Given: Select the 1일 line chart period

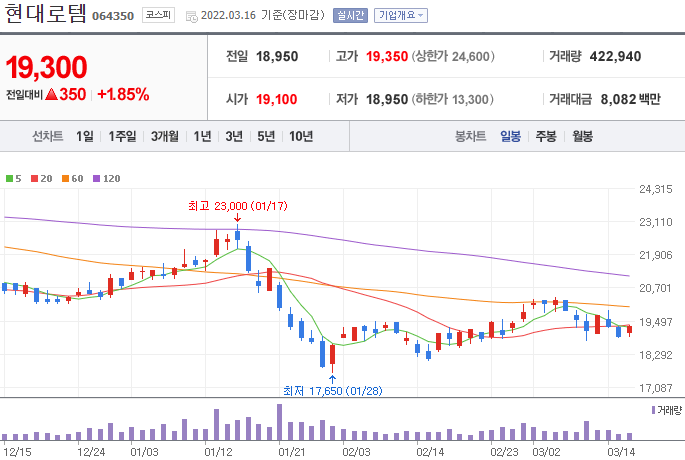Looking at the screenshot, I should click(x=85, y=136).
